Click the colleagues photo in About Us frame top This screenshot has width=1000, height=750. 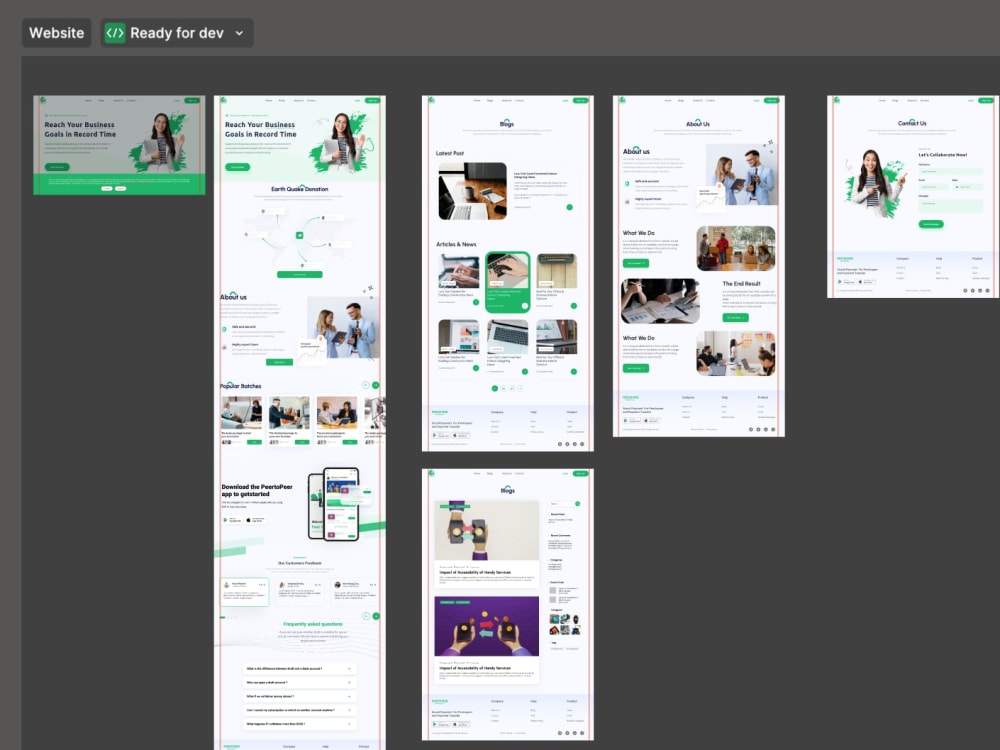click(741, 174)
